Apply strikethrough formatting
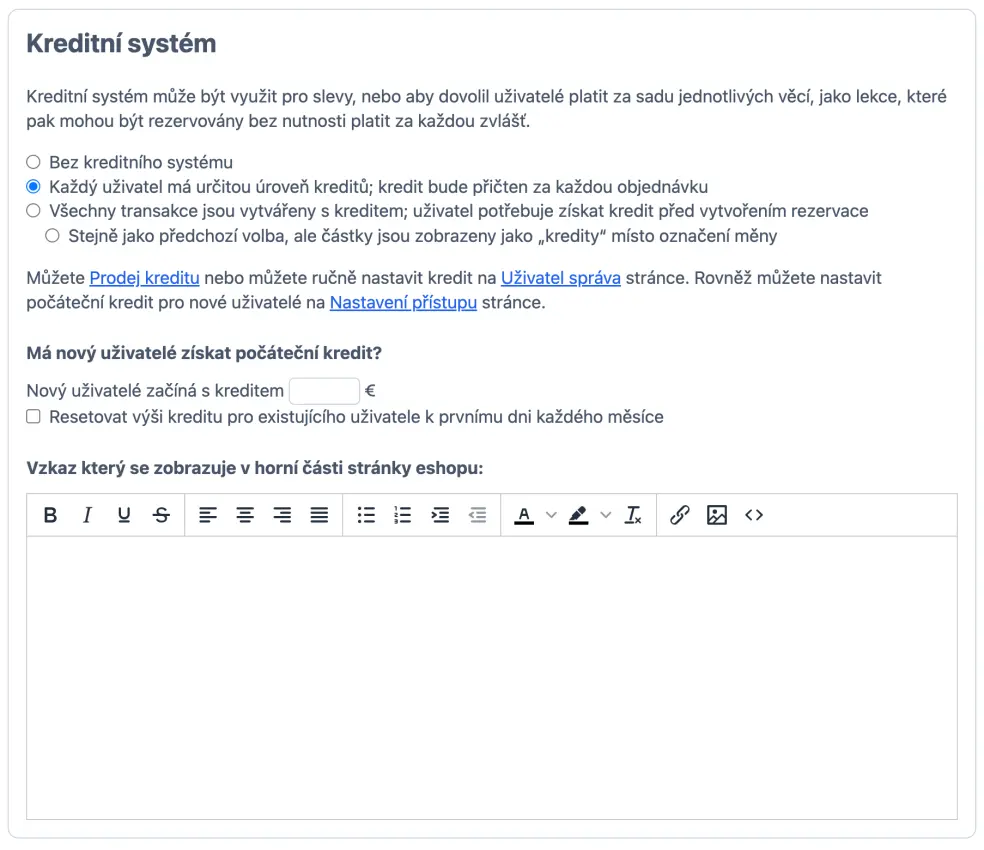This screenshot has height=850, width=984. [x=161, y=515]
